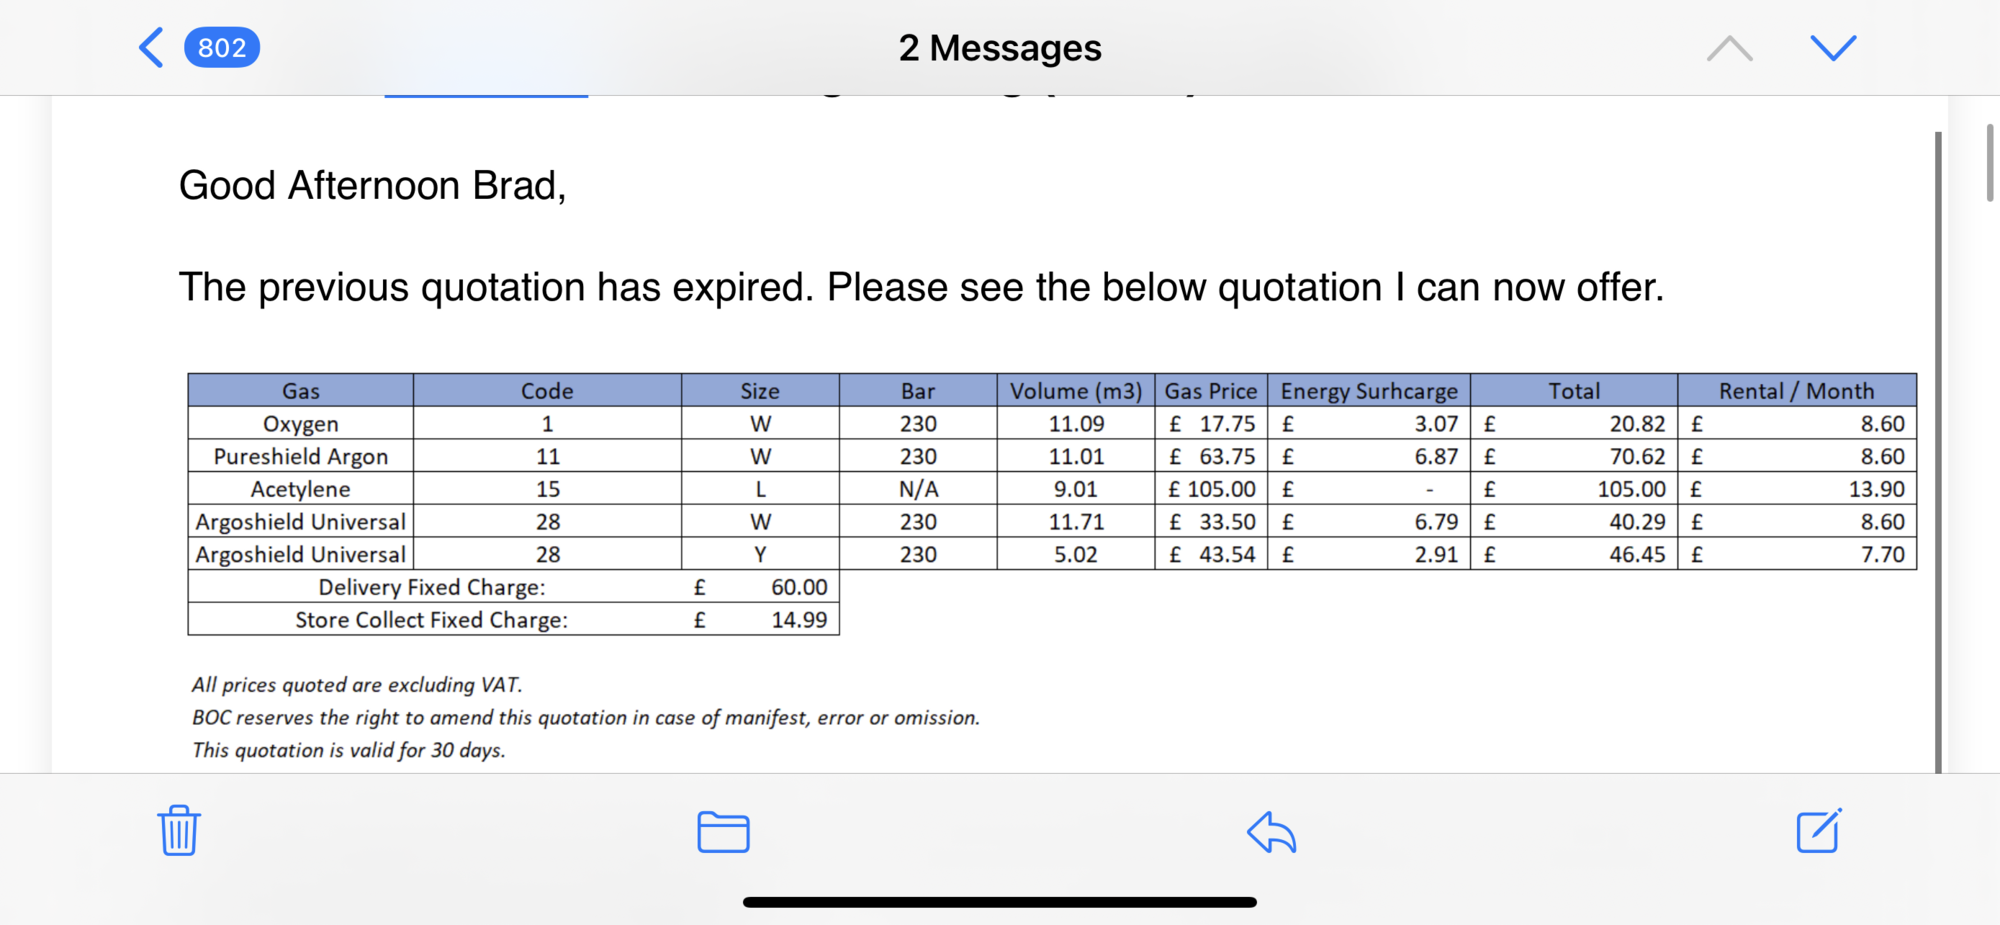
Task: Delete this email with the trash icon
Action: point(179,830)
